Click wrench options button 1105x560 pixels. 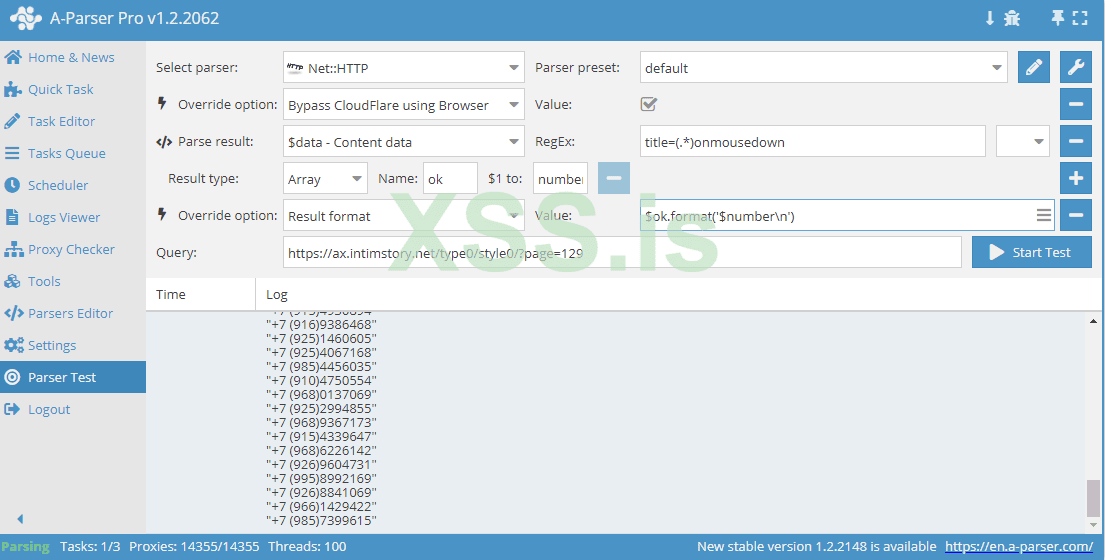point(1075,68)
